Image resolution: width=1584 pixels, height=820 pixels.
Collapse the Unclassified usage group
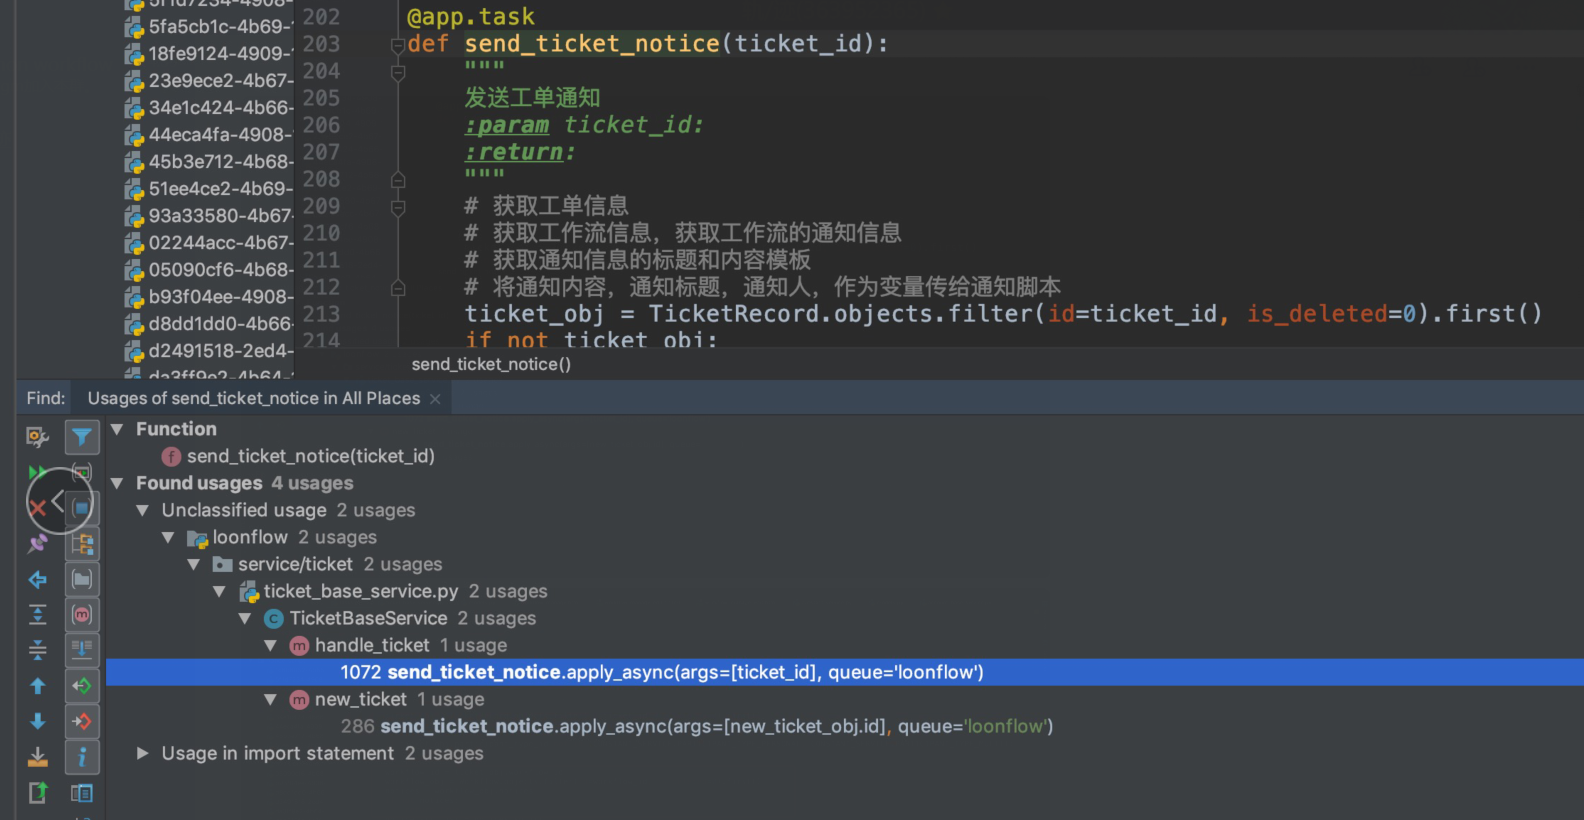(143, 510)
